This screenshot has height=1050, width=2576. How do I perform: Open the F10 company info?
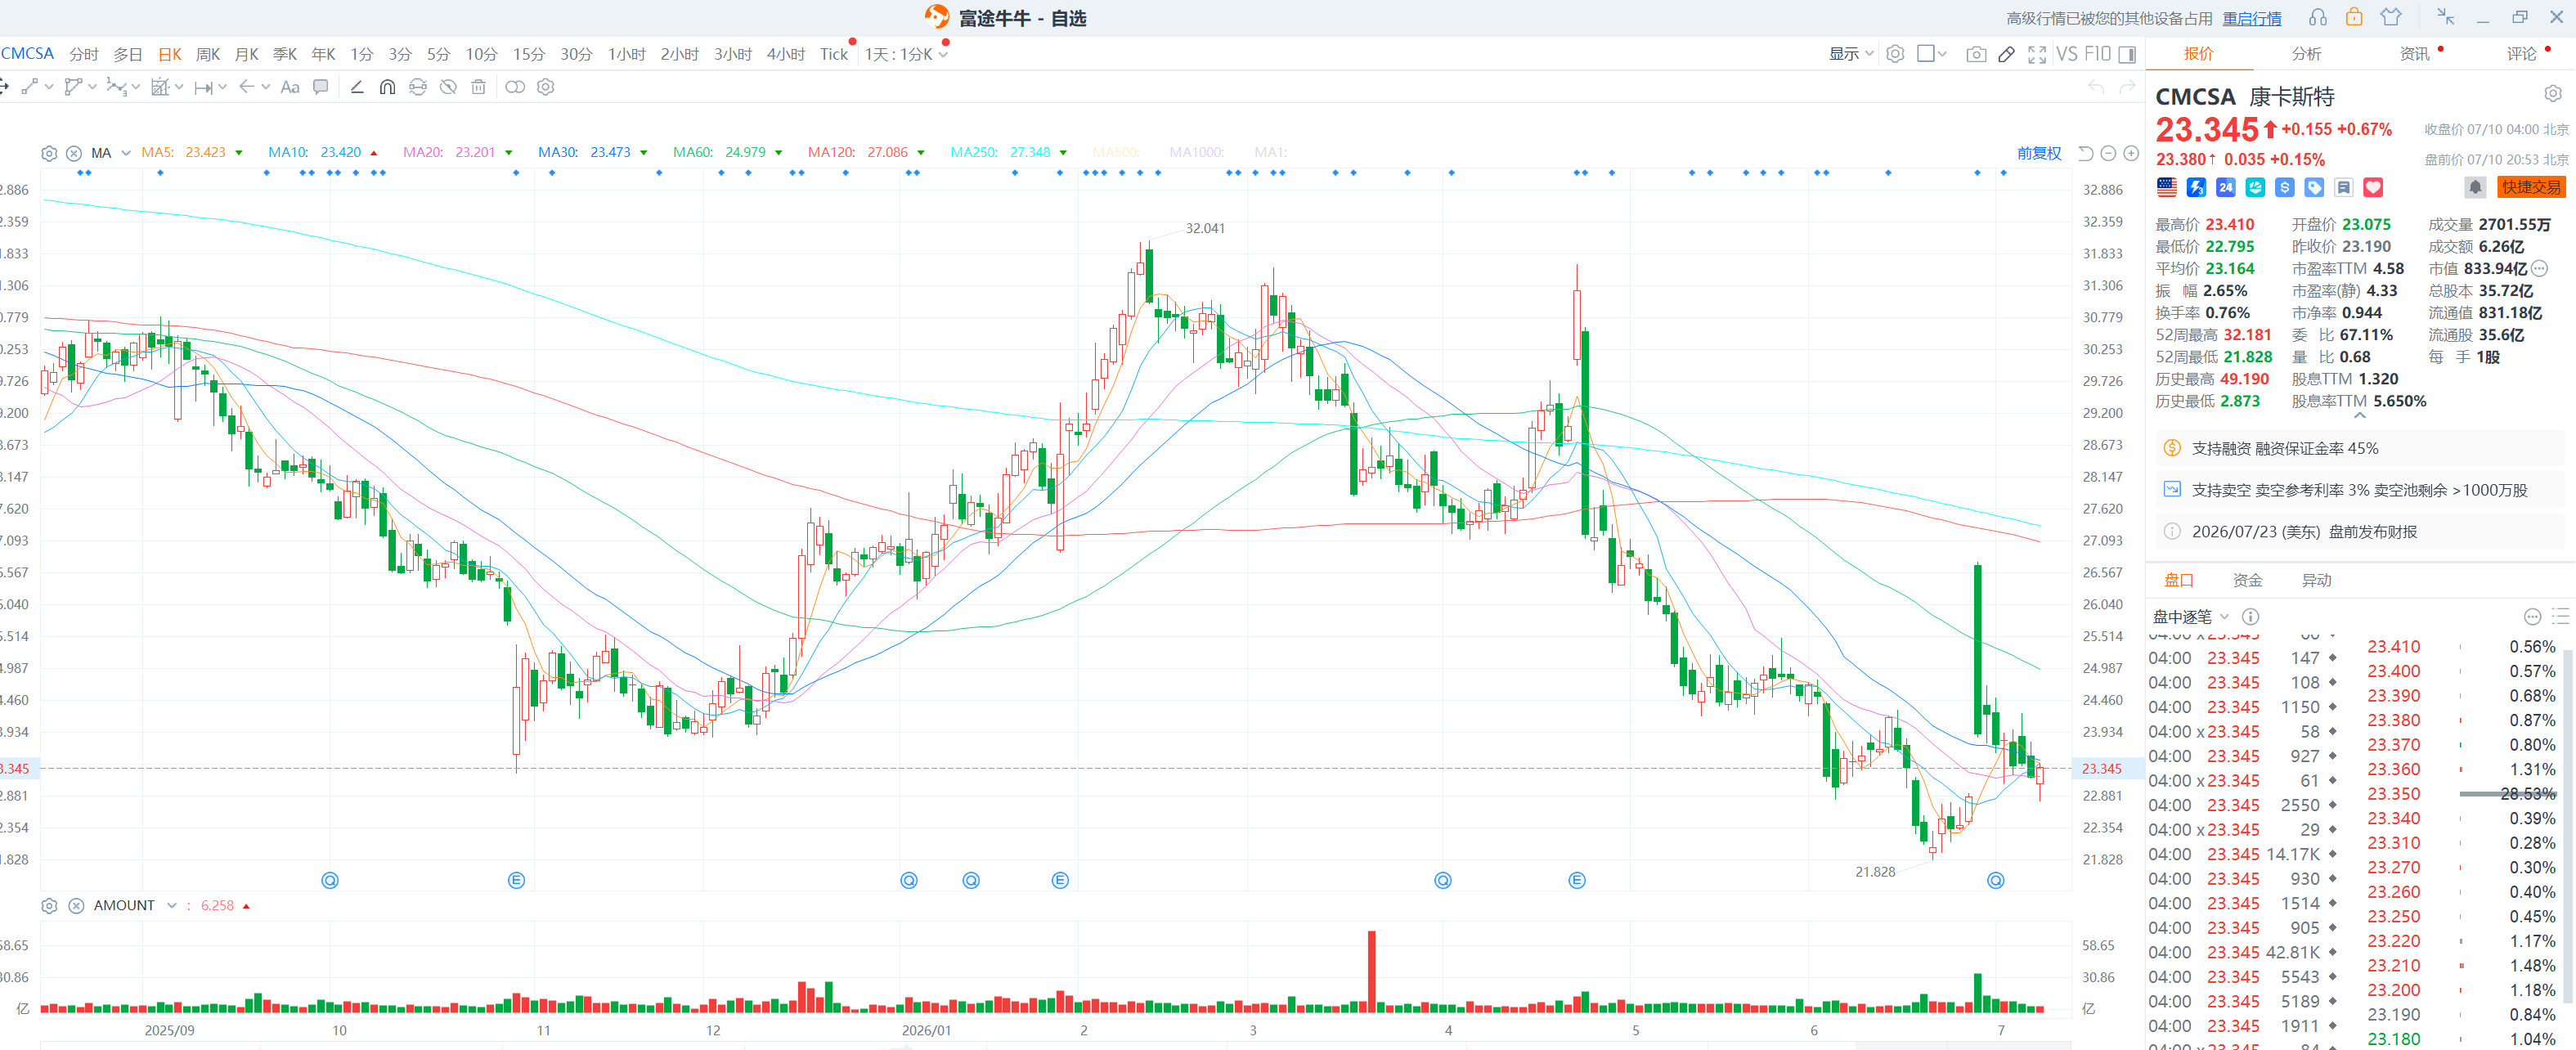click(2097, 54)
